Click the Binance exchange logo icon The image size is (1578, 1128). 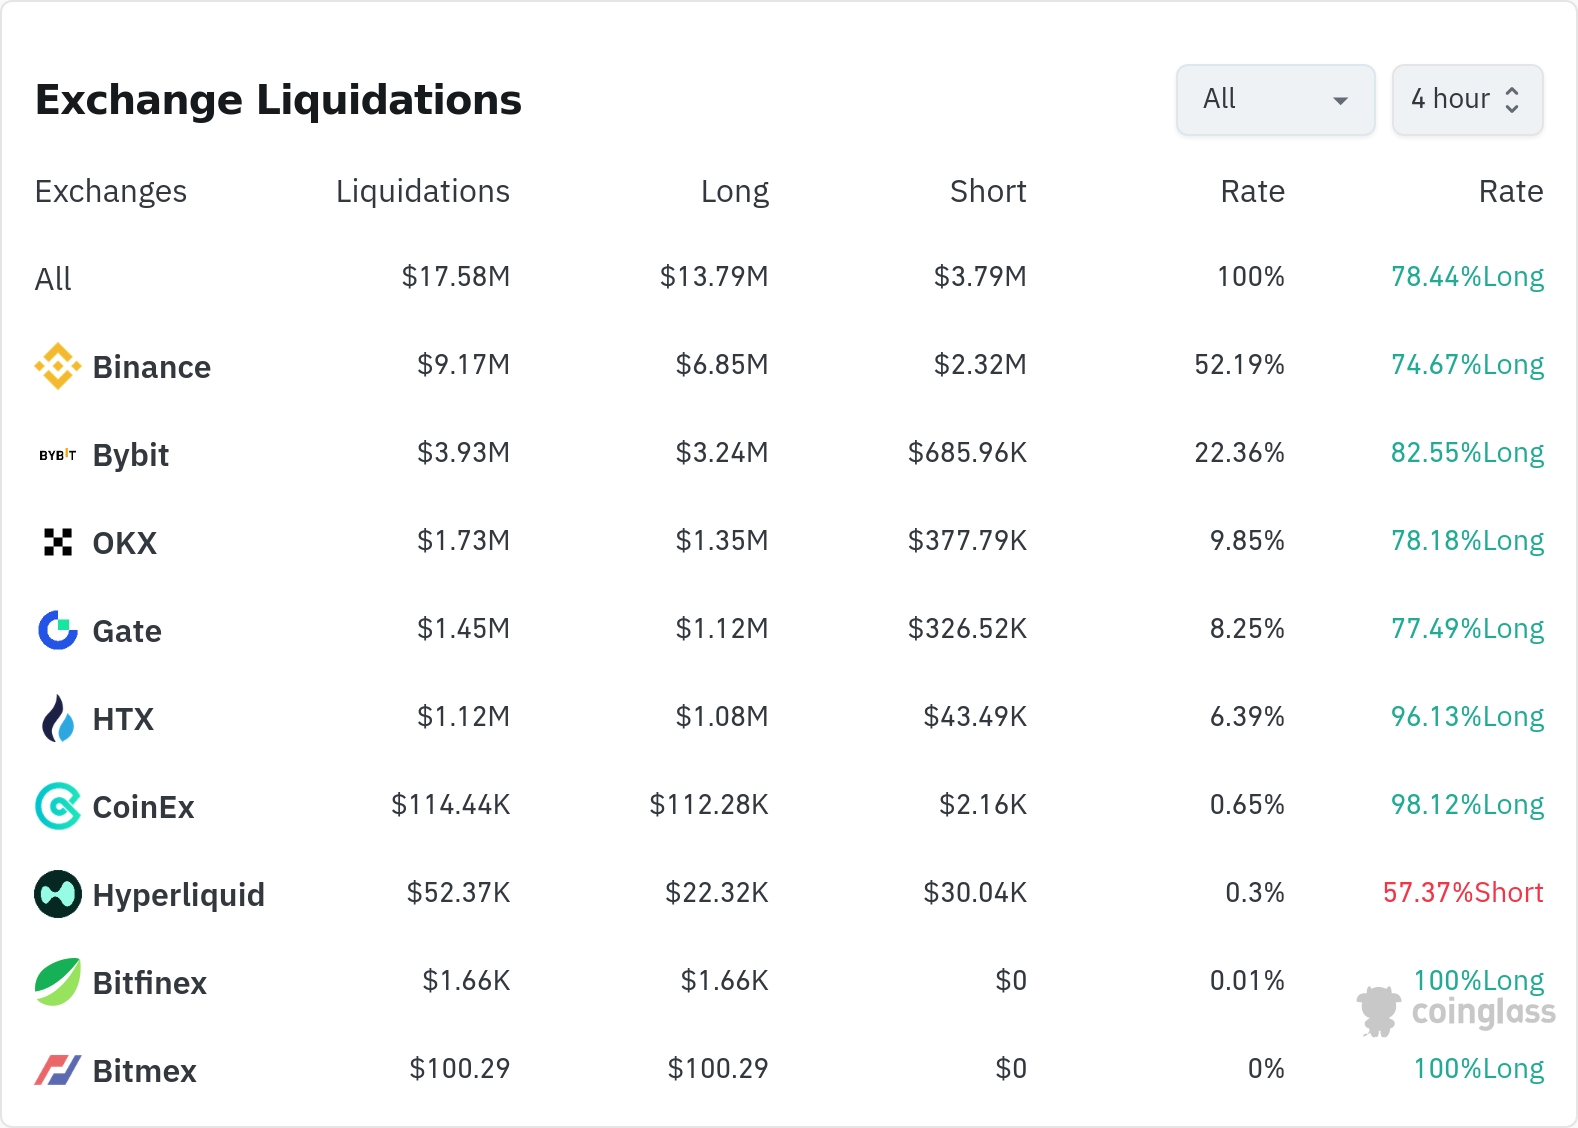(x=58, y=366)
